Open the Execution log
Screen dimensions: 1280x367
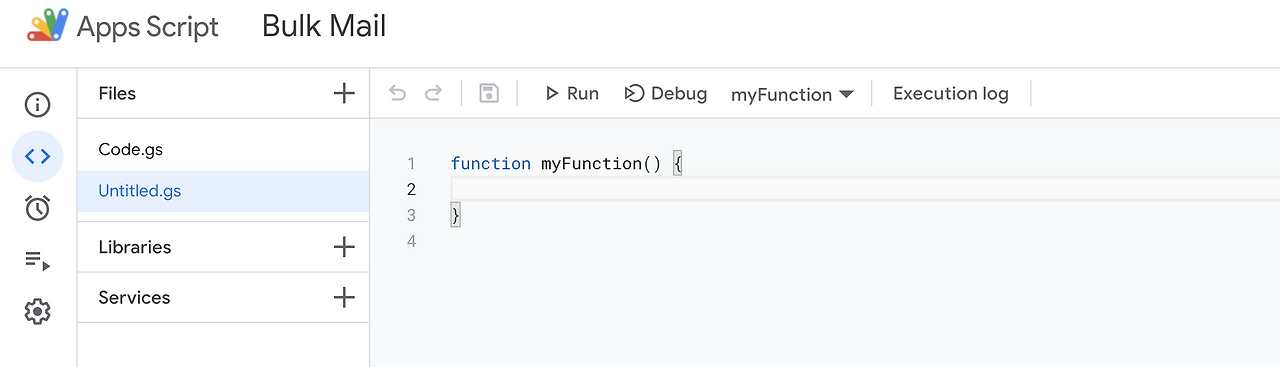click(x=951, y=94)
